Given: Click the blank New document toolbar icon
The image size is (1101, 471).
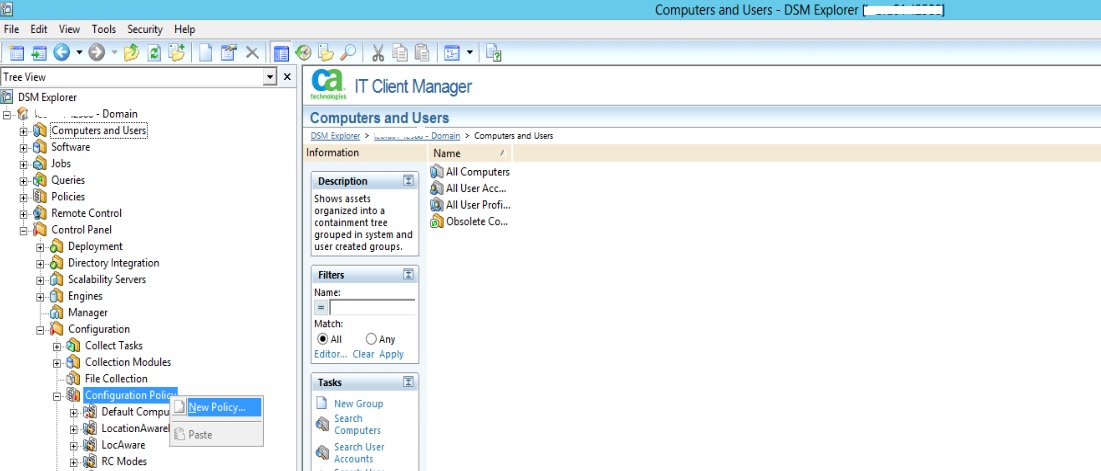Looking at the screenshot, I should click(206, 53).
